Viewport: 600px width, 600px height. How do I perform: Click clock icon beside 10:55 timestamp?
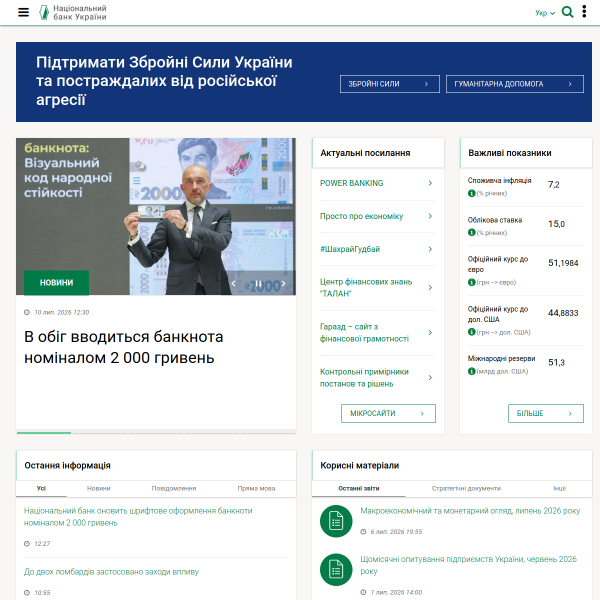click(27, 593)
